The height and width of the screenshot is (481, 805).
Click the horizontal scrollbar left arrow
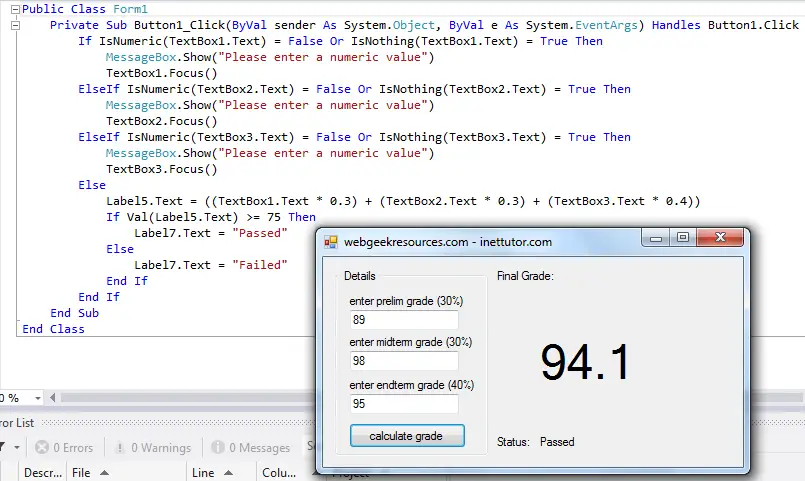[x=52, y=398]
